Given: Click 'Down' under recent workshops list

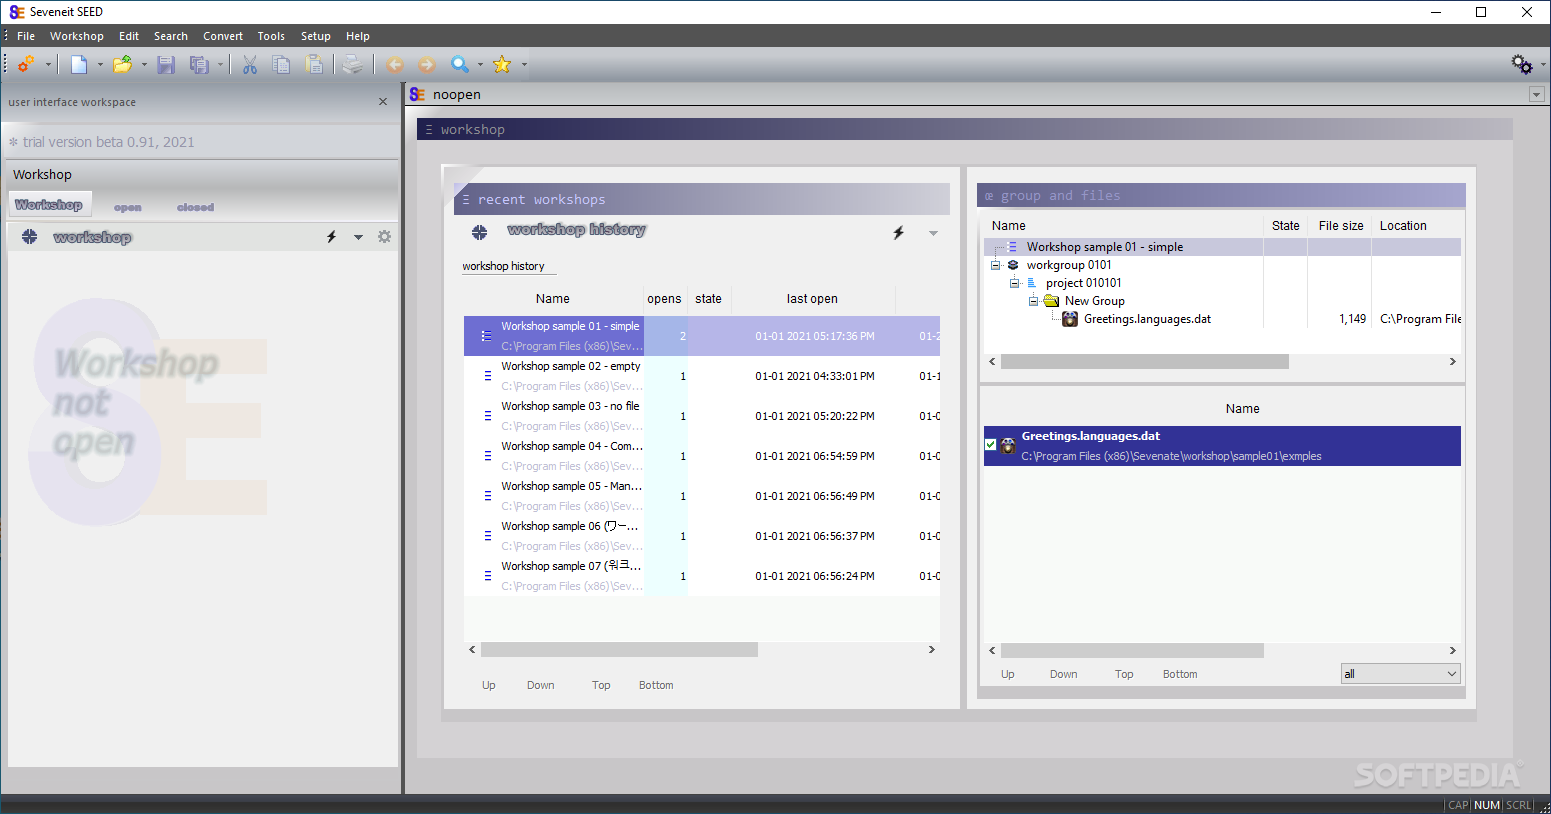Looking at the screenshot, I should click(541, 685).
